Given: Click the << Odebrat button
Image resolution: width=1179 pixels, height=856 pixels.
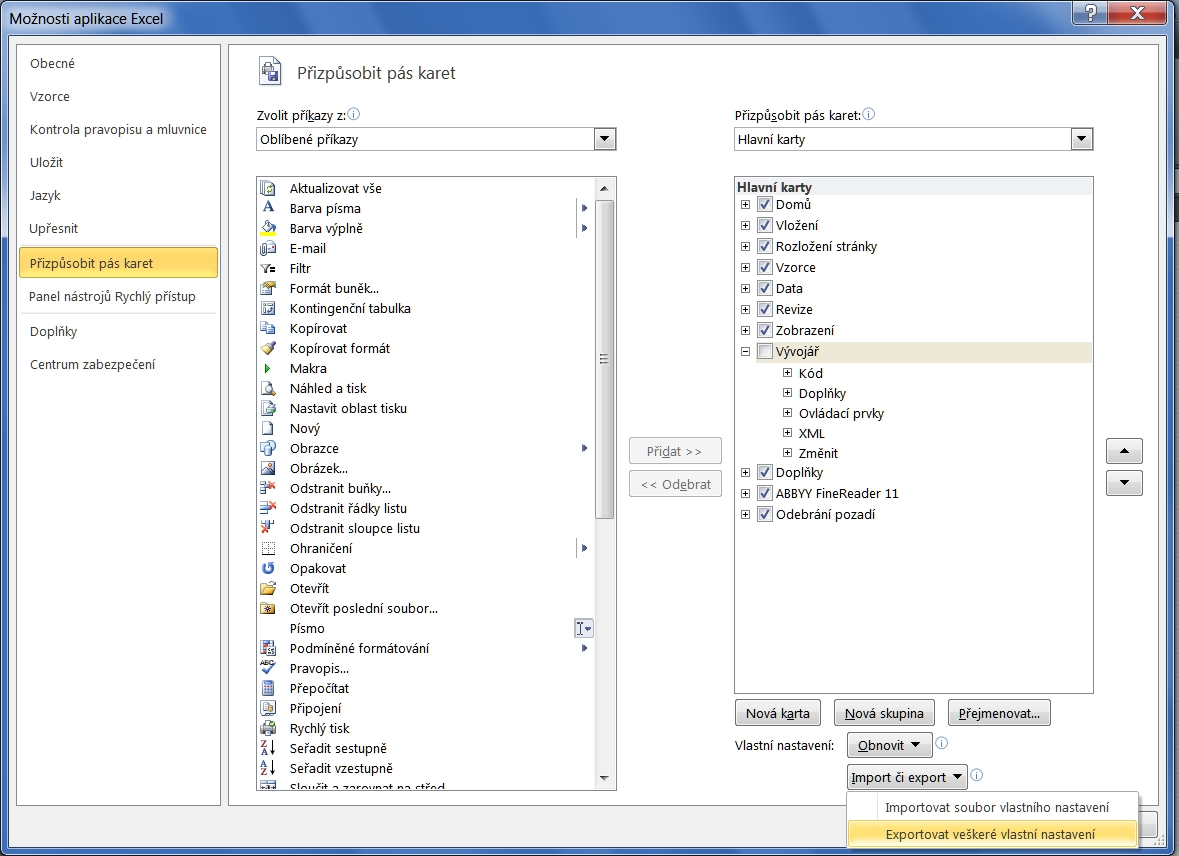Looking at the screenshot, I should pyautogui.click(x=675, y=484).
